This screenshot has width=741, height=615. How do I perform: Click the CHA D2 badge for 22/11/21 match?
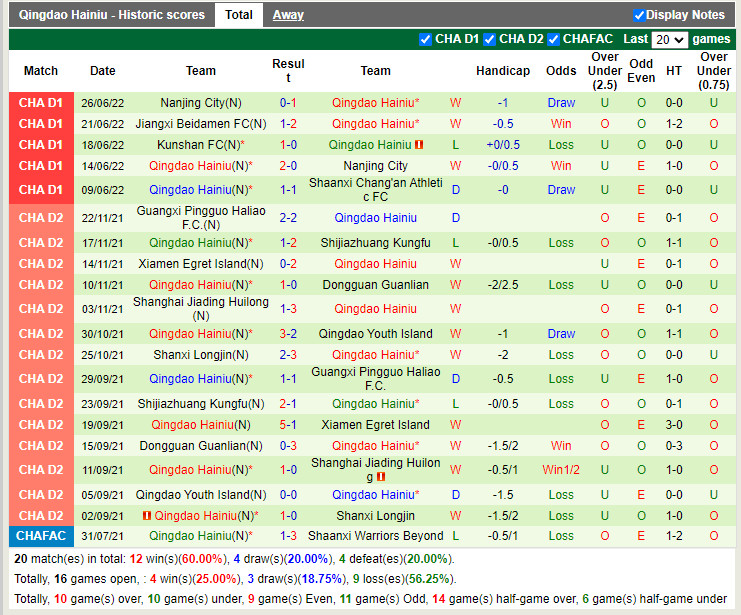(41, 218)
